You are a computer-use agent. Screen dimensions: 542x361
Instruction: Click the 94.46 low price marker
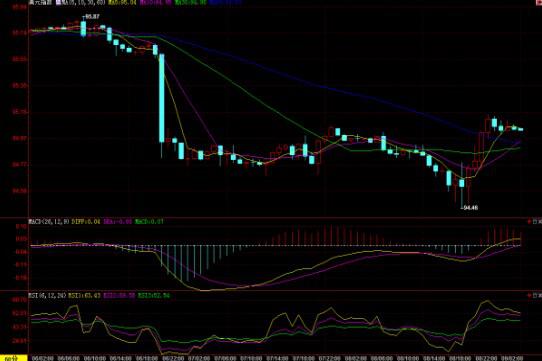[x=470, y=208]
